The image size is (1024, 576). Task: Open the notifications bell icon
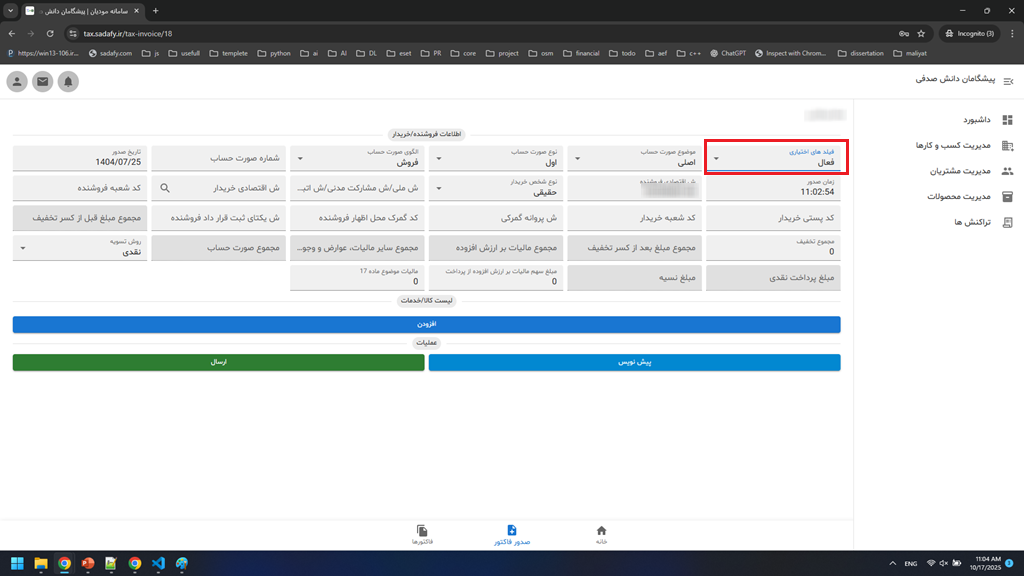pos(68,81)
